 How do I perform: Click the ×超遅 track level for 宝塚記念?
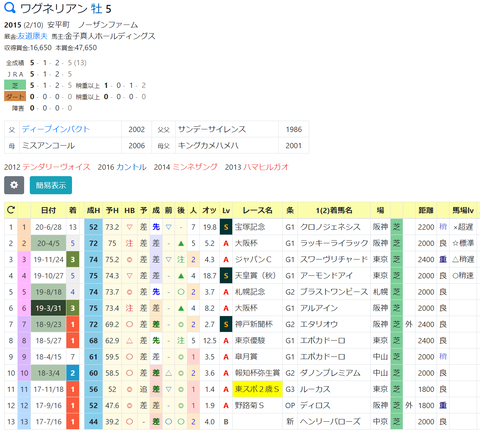463,227
